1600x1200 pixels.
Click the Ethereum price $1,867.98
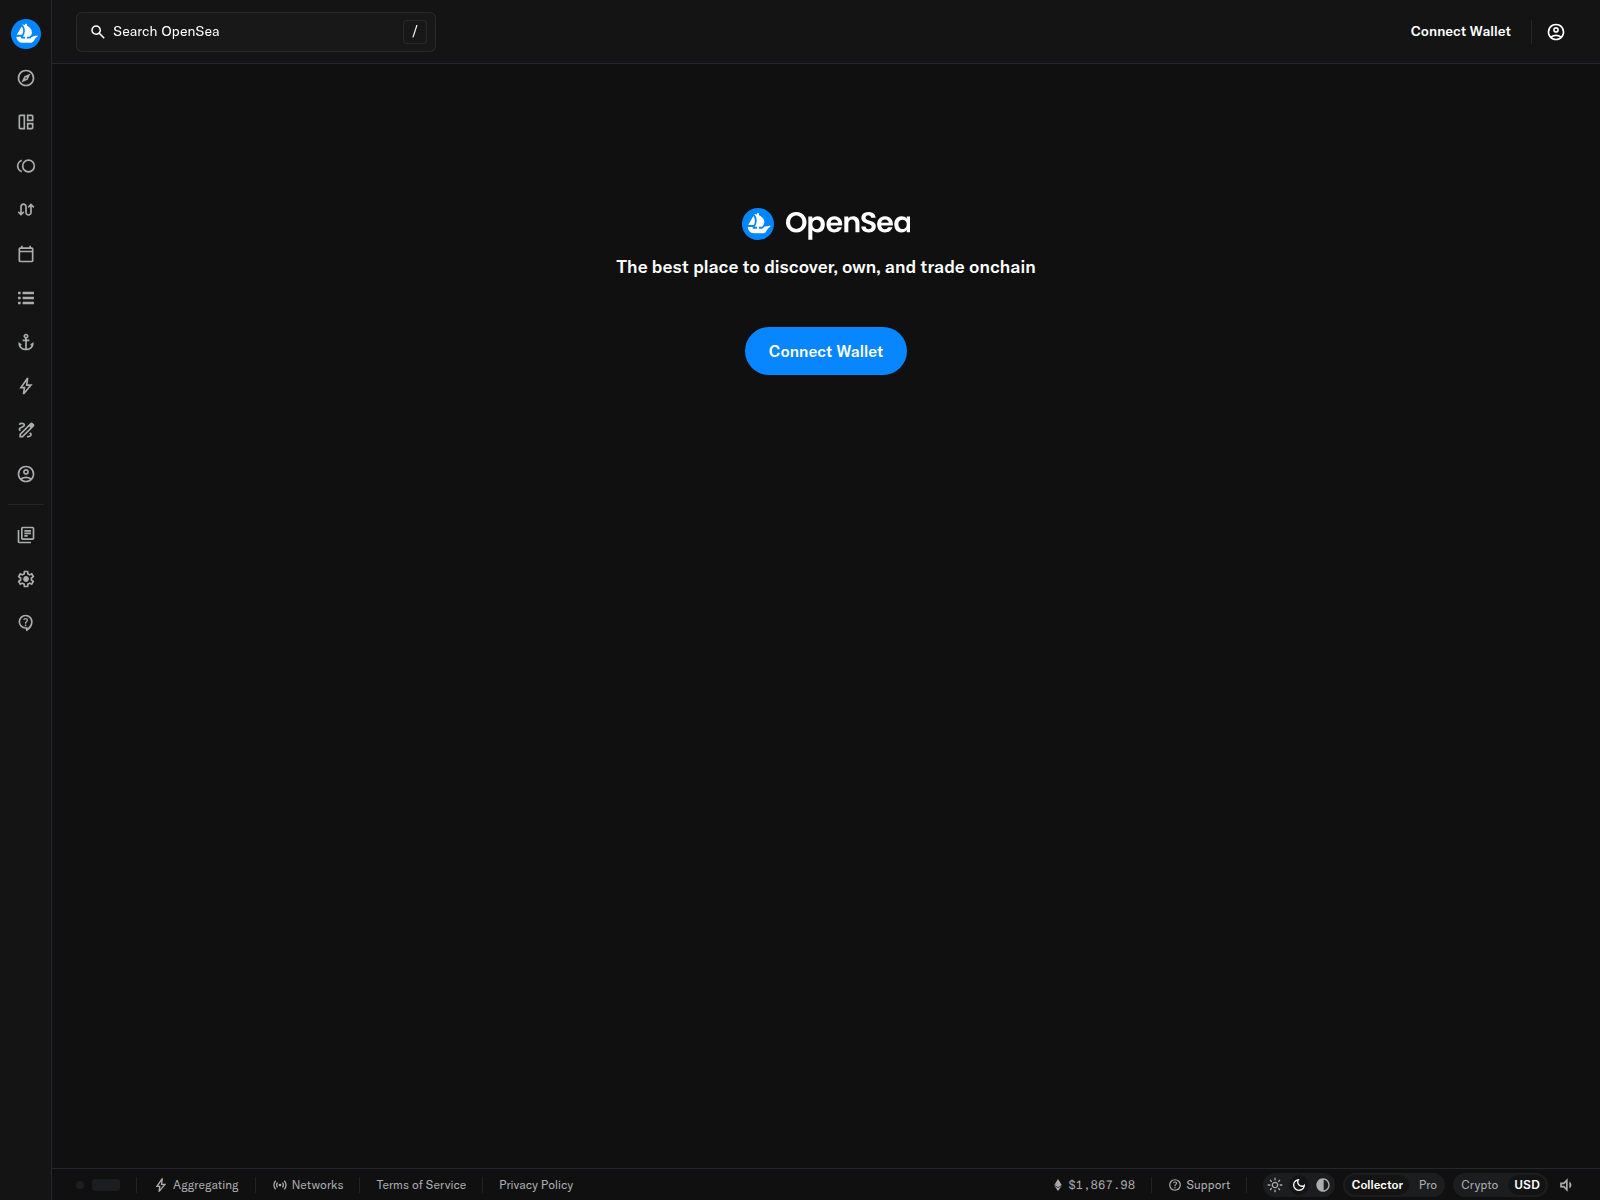click(1094, 1185)
